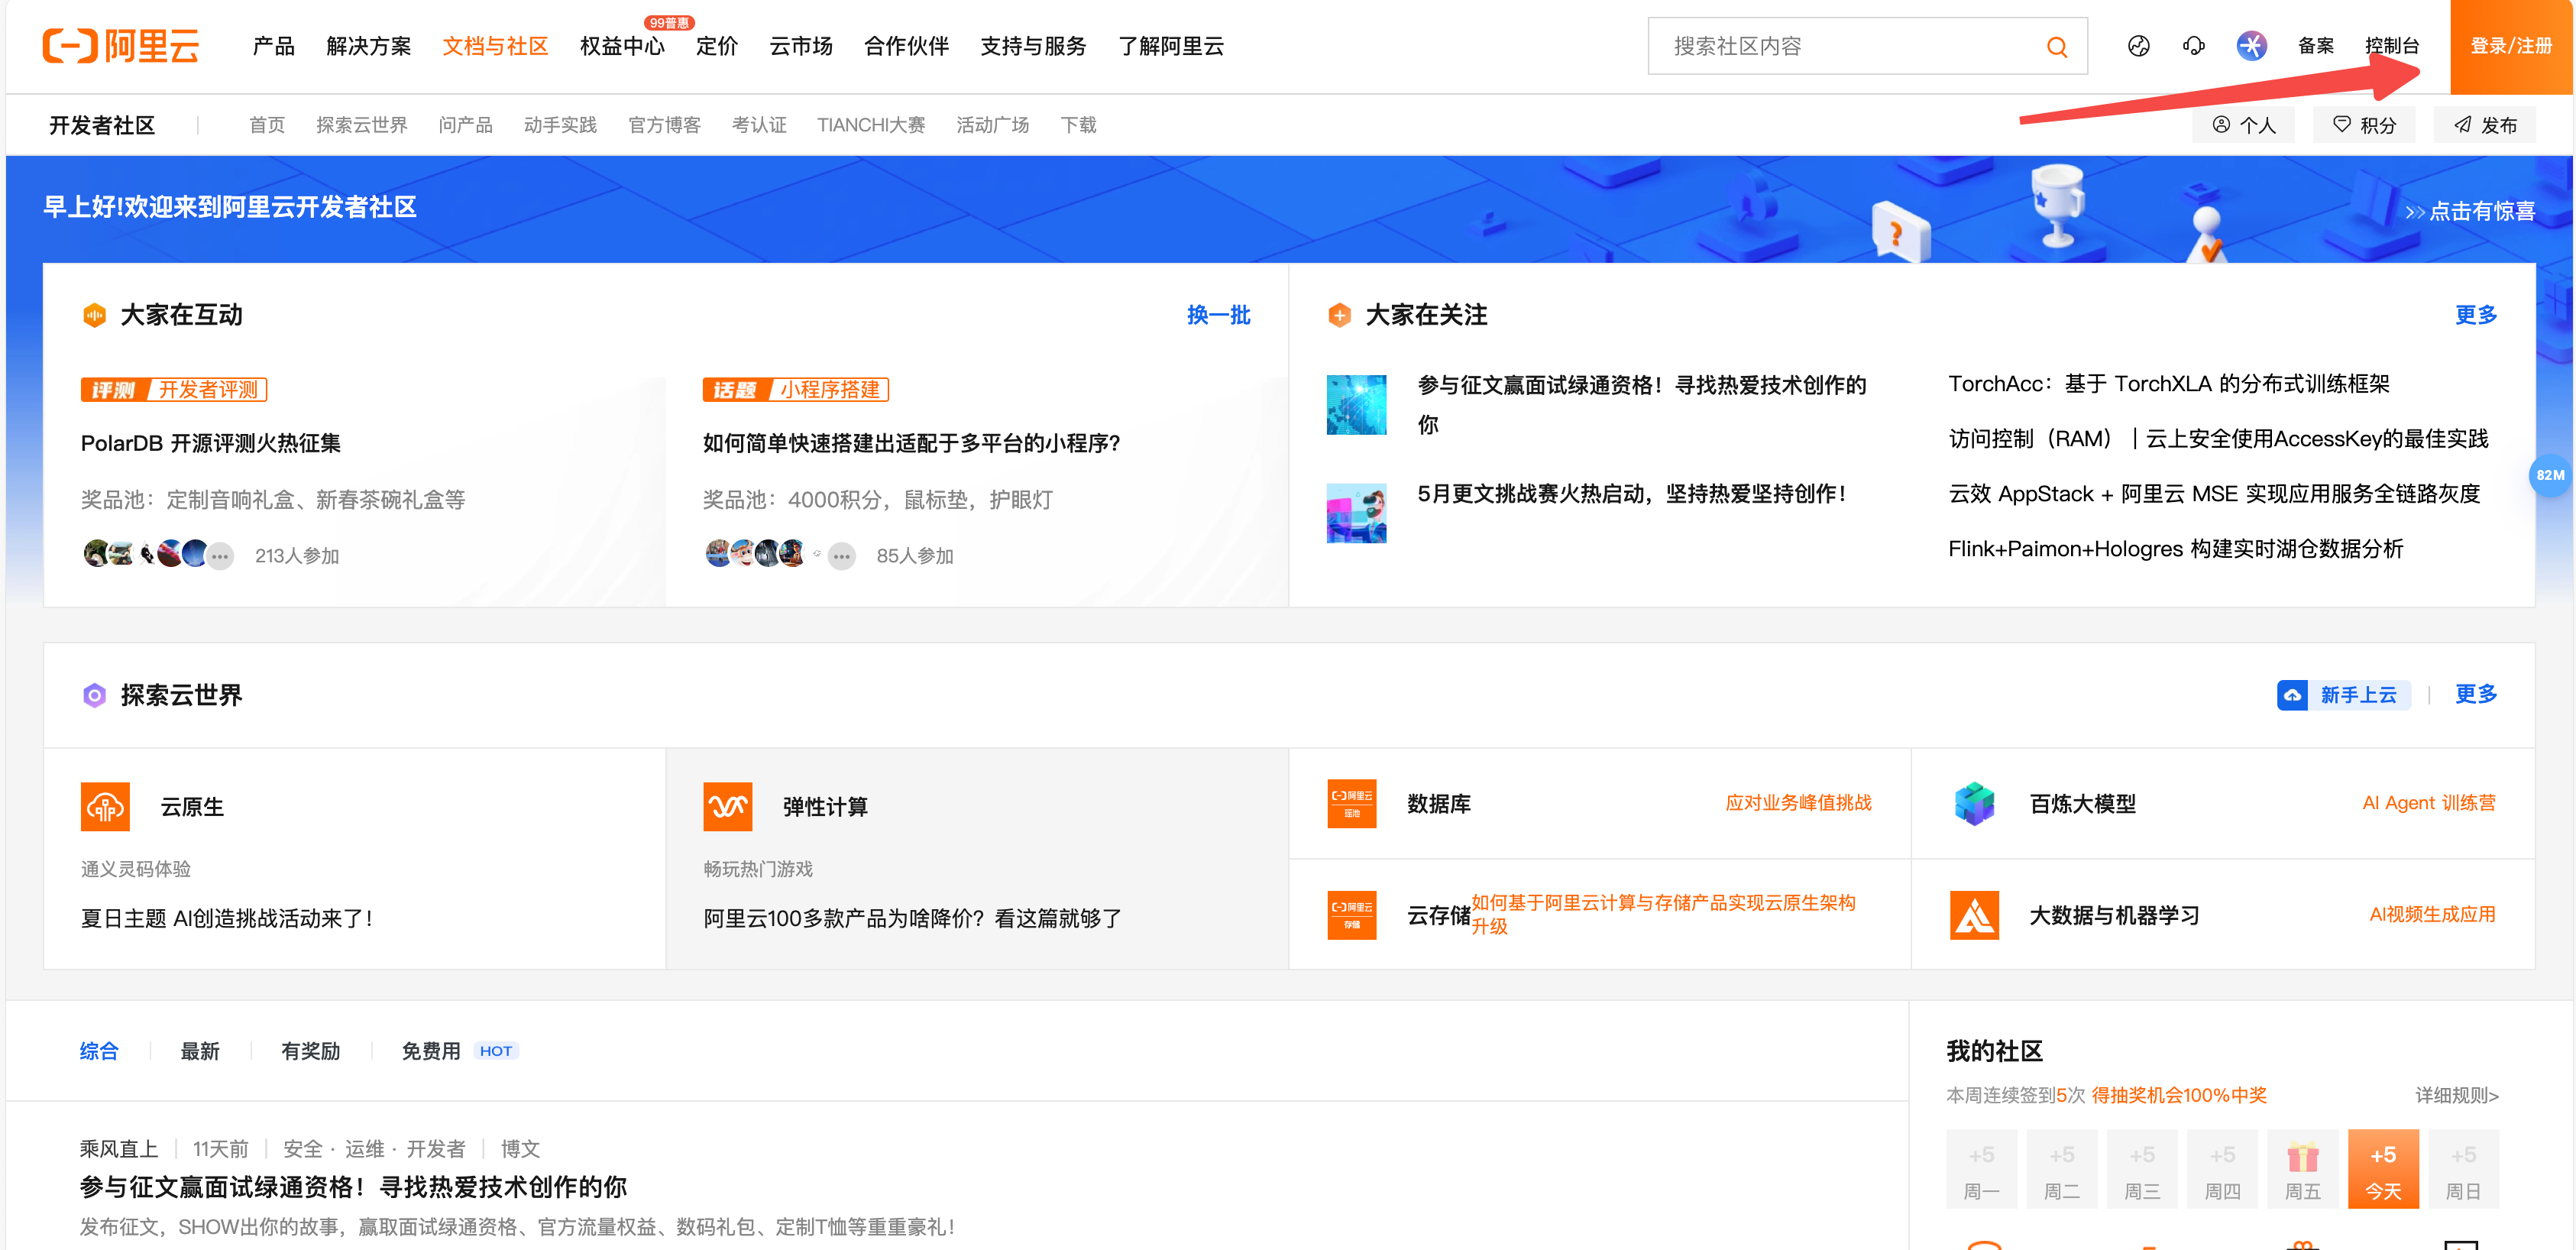Open 问产品 nav item
This screenshot has width=2576, height=1250.
[466, 125]
